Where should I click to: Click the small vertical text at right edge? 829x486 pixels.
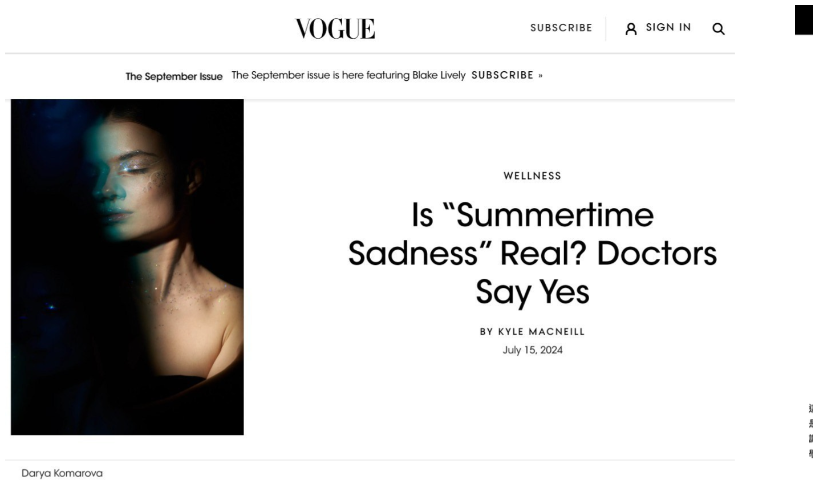click(x=810, y=430)
